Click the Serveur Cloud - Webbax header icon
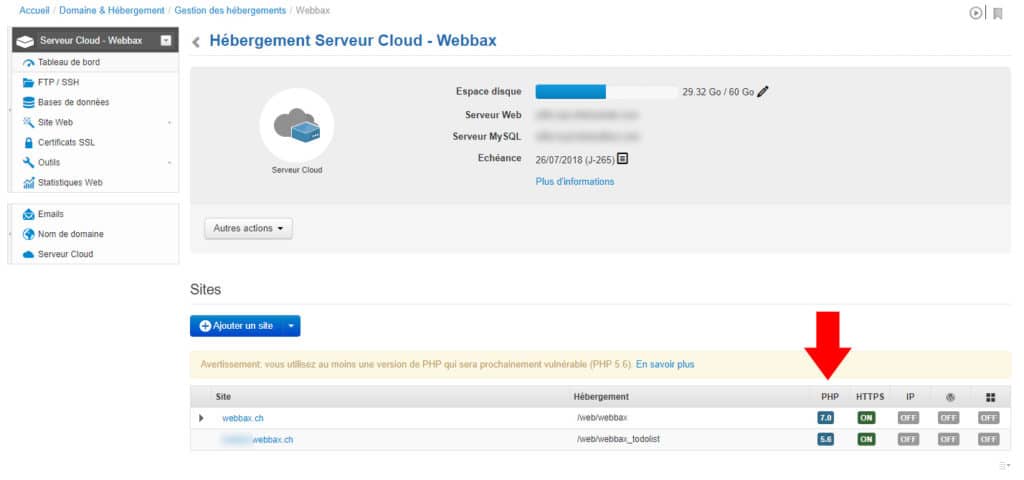1024x480 pixels. coord(25,41)
